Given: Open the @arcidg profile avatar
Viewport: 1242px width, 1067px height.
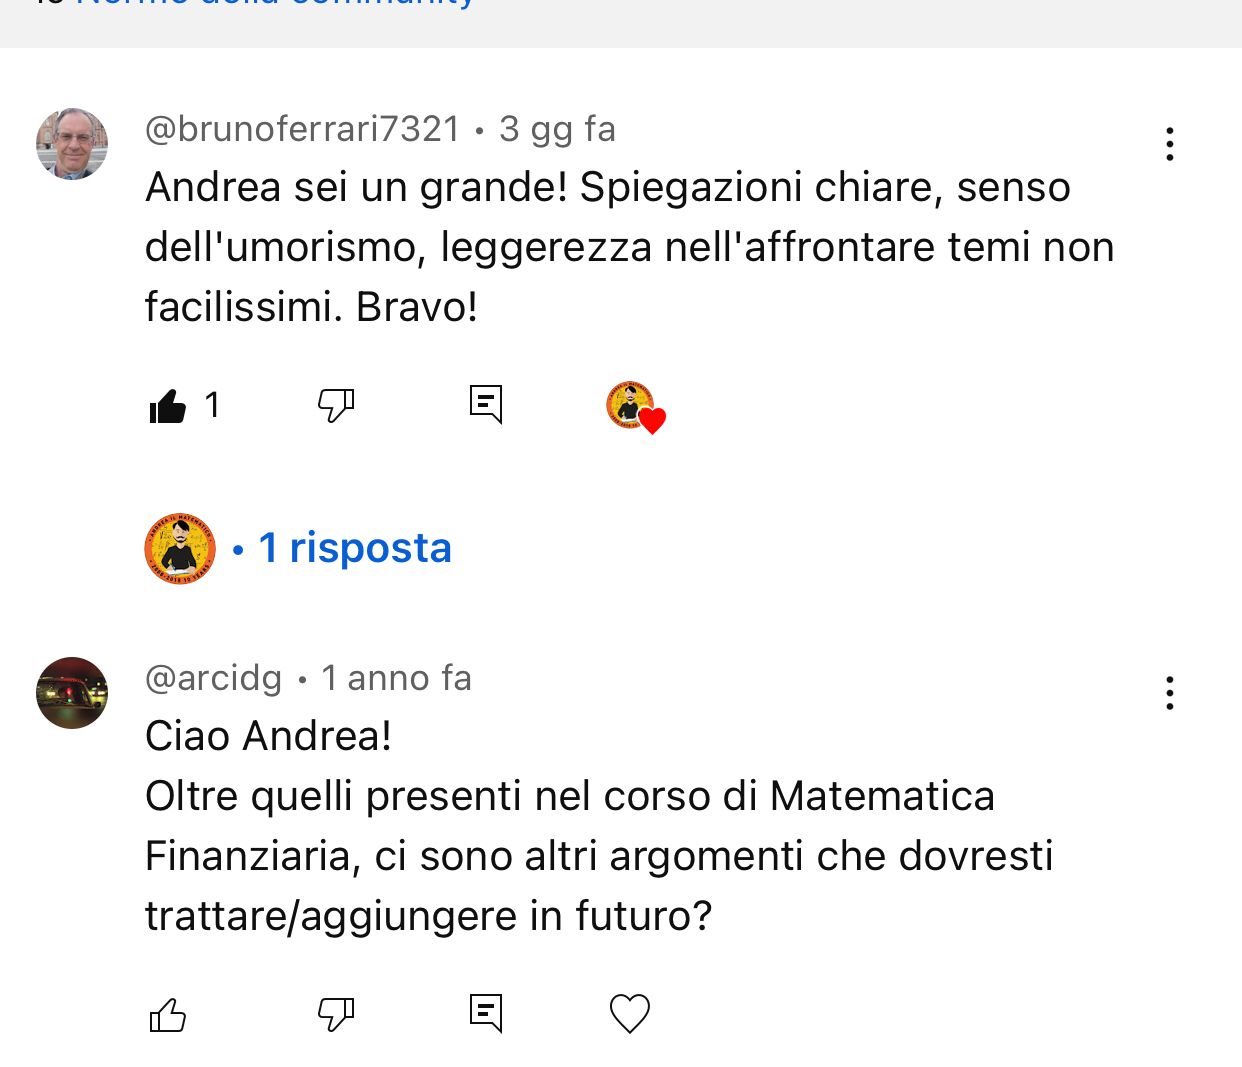Looking at the screenshot, I should [72, 693].
